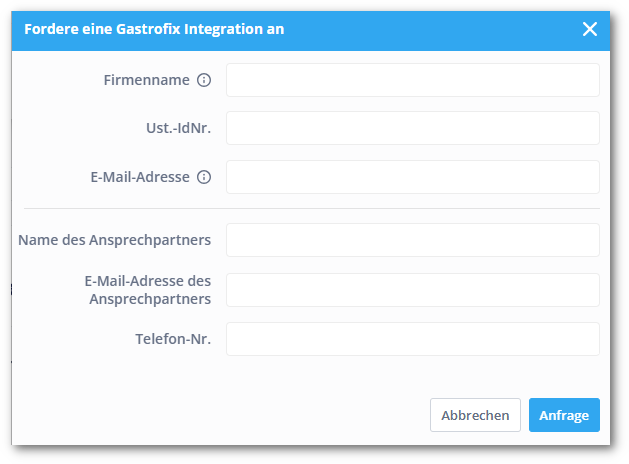Click the first E-Mail-Adresse label text
This screenshot has width=629, height=464.
[139, 177]
